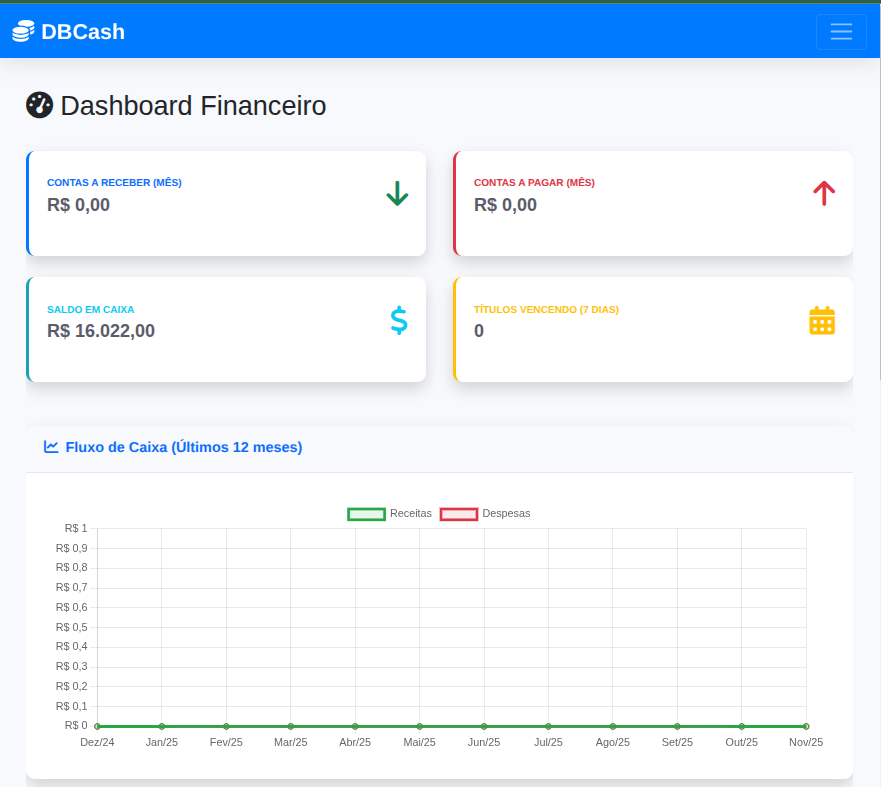Click the green Receitas legend color box

(367, 513)
